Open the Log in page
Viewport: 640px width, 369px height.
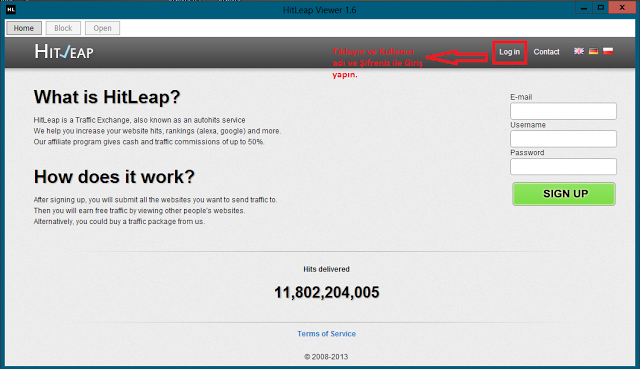pyautogui.click(x=509, y=52)
